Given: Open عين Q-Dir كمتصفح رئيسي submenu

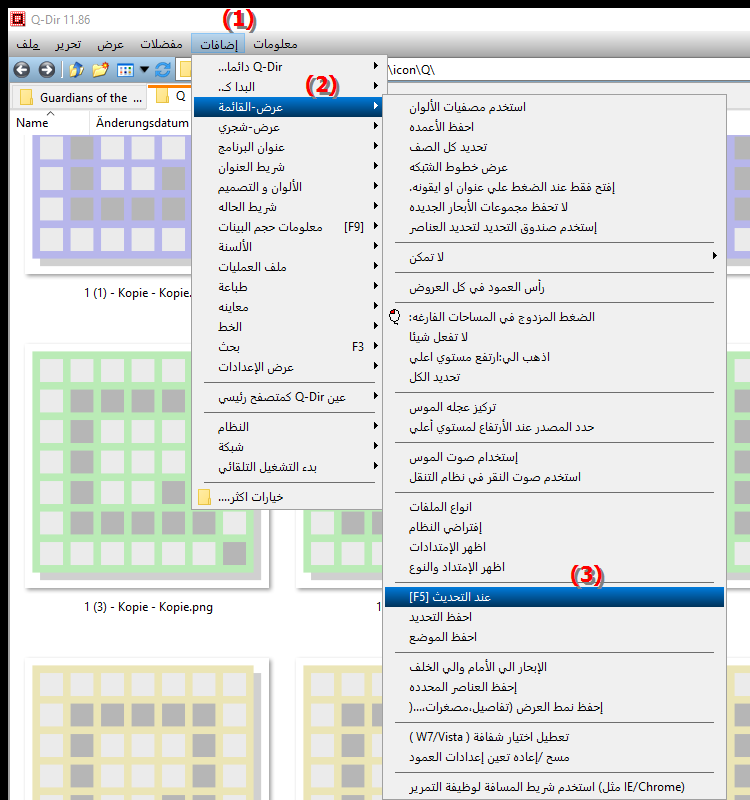Looking at the screenshot, I should pos(287,397).
